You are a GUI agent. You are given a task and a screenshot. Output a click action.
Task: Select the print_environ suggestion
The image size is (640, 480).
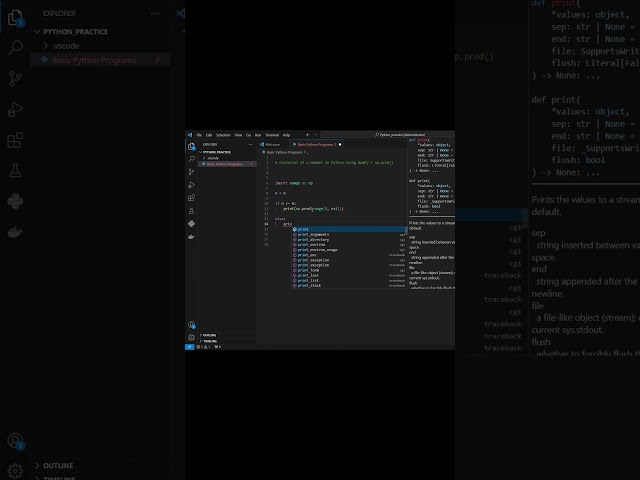[349, 245]
